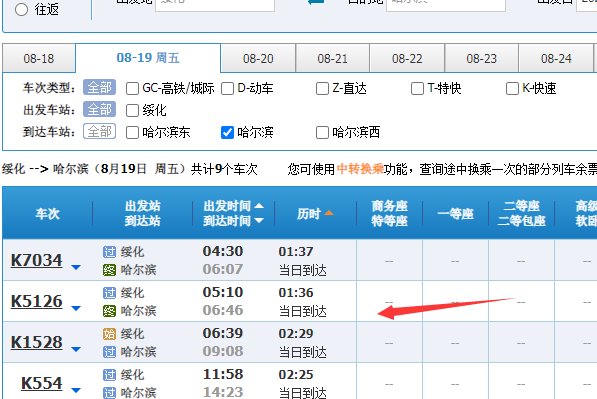Switch to the 08-23 date tab
This screenshot has height=399, width=597.
[482, 59]
